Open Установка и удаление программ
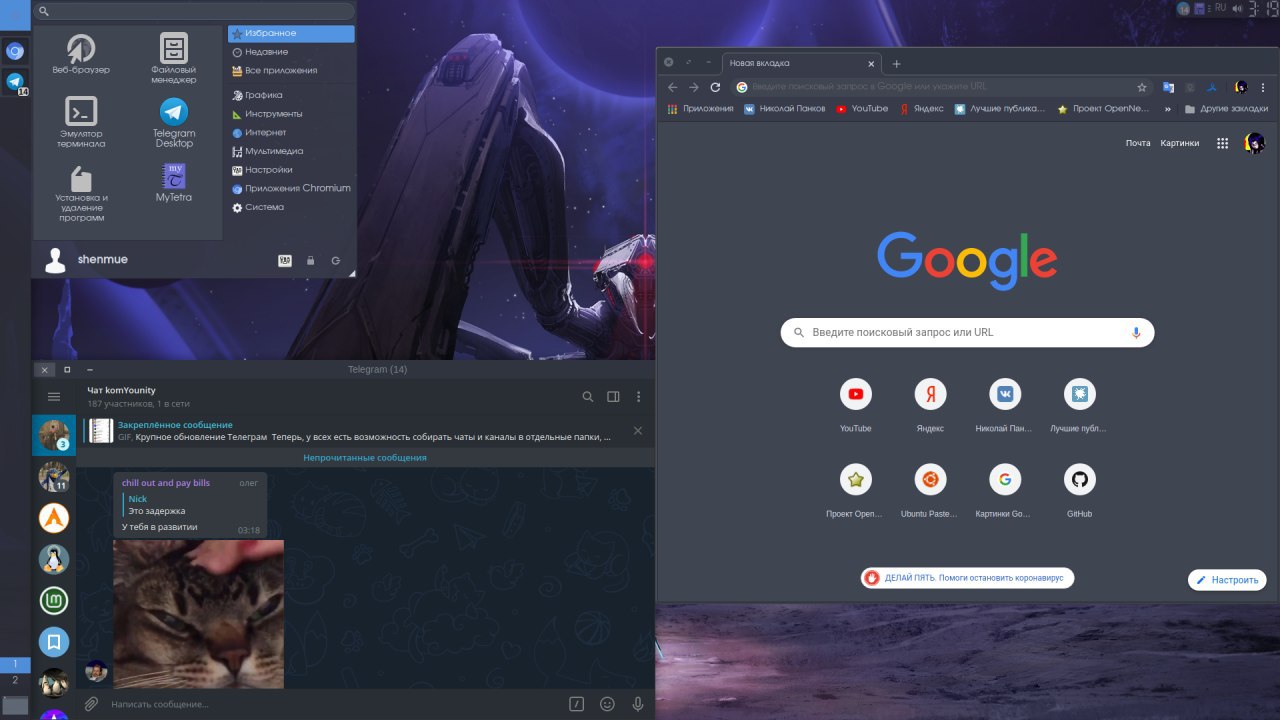Image resolution: width=1280 pixels, height=720 pixels. click(81, 193)
